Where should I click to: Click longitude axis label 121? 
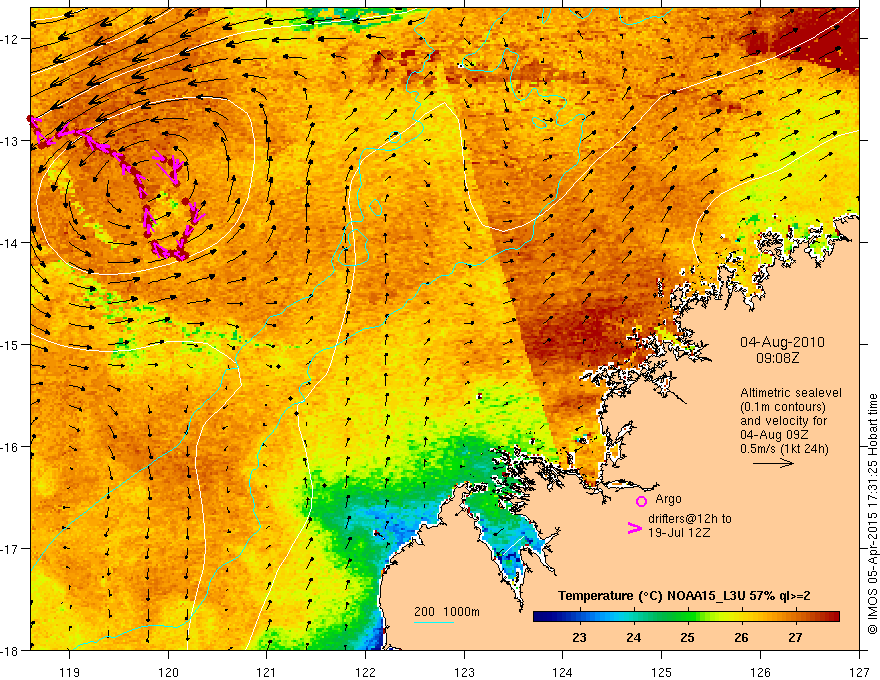click(x=267, y=672)
